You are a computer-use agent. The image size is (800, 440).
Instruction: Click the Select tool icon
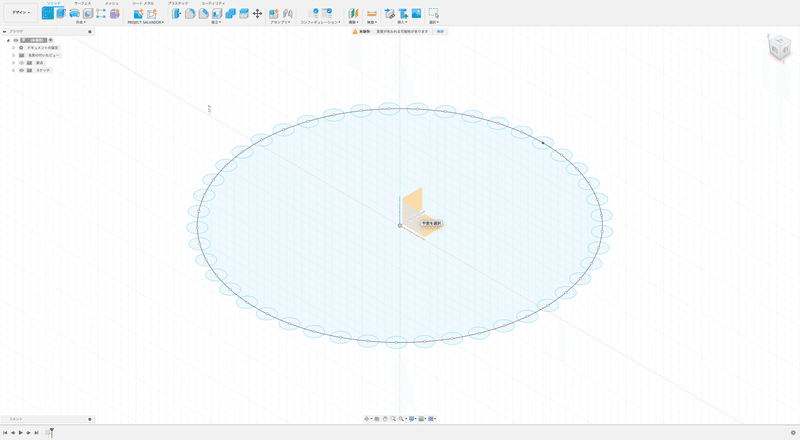point(434,14)
